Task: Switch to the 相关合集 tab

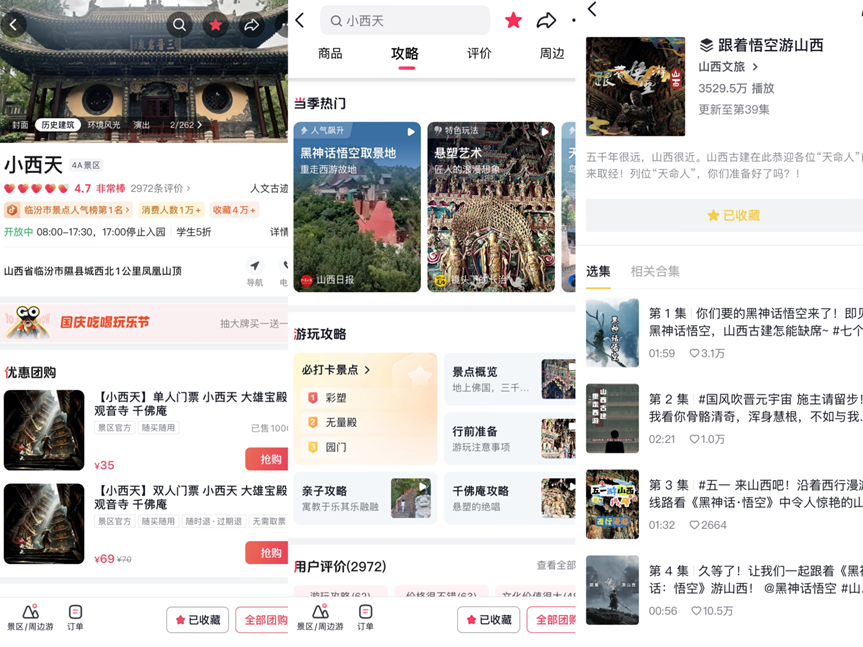Action: point(655,271)
